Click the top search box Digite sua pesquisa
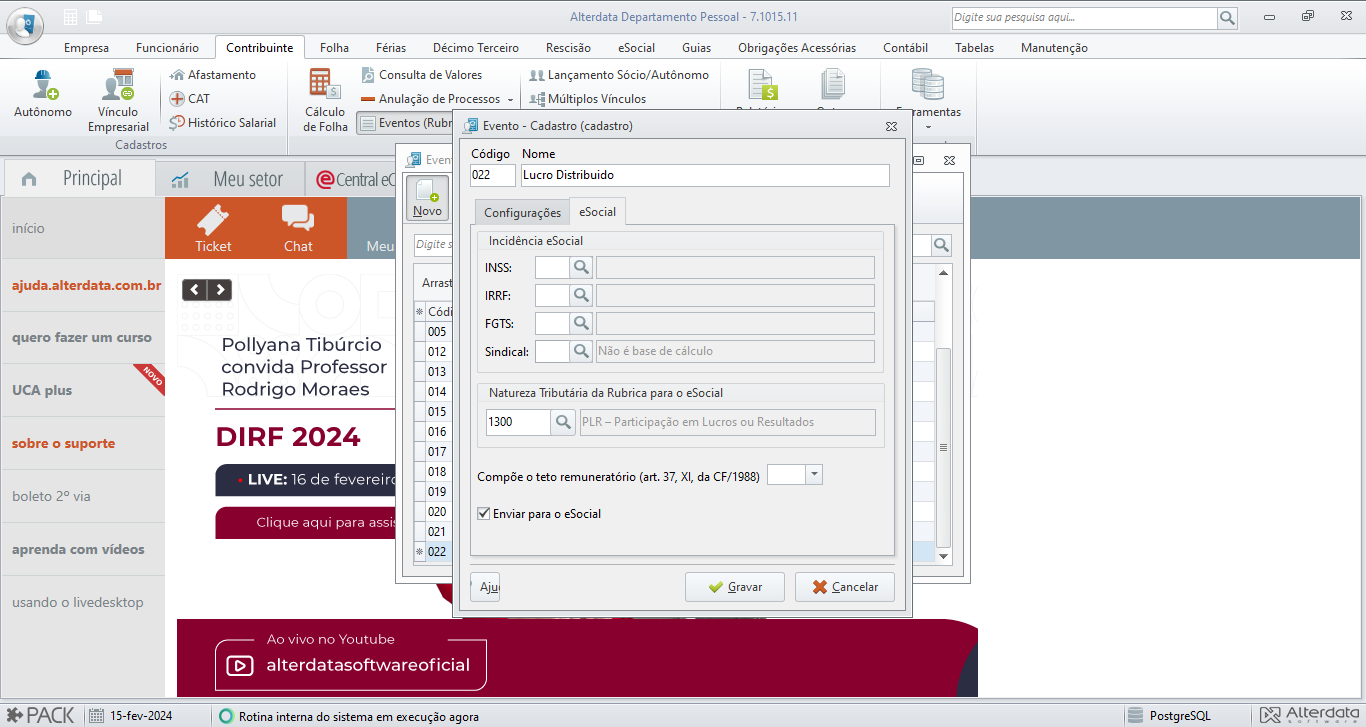The image size is (1366, 727). pos(1084,18)
